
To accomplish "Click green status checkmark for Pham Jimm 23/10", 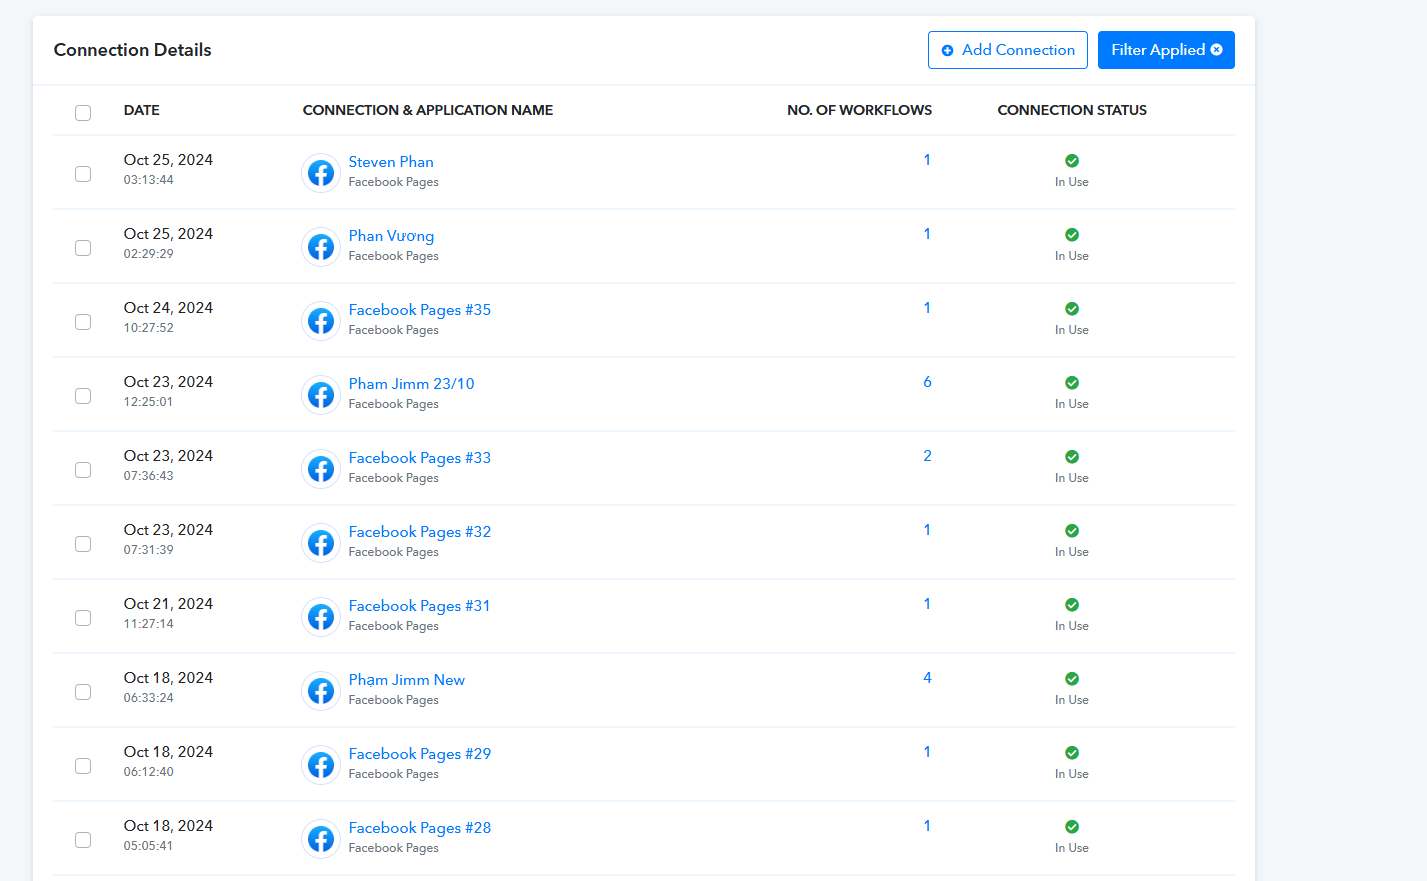I will [1072, 383].
